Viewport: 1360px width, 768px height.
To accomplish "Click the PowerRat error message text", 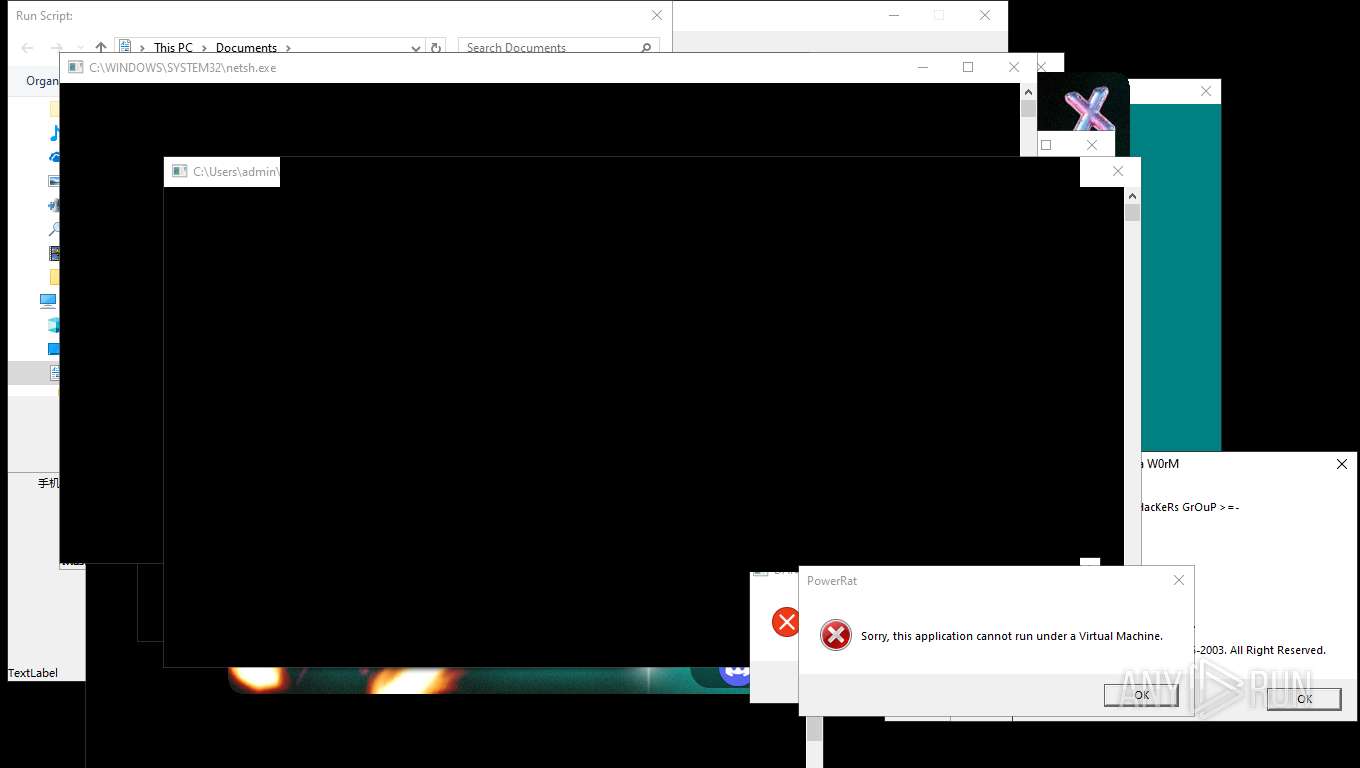I will pos(1012,636).
